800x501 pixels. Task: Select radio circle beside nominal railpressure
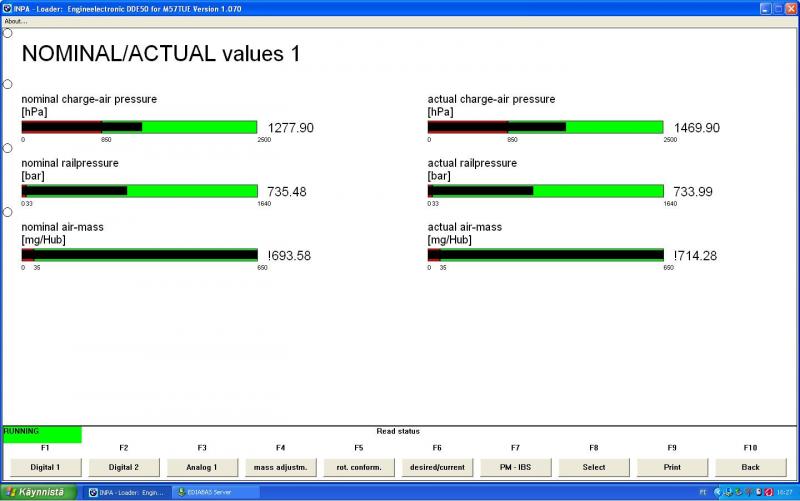point(8,148)
